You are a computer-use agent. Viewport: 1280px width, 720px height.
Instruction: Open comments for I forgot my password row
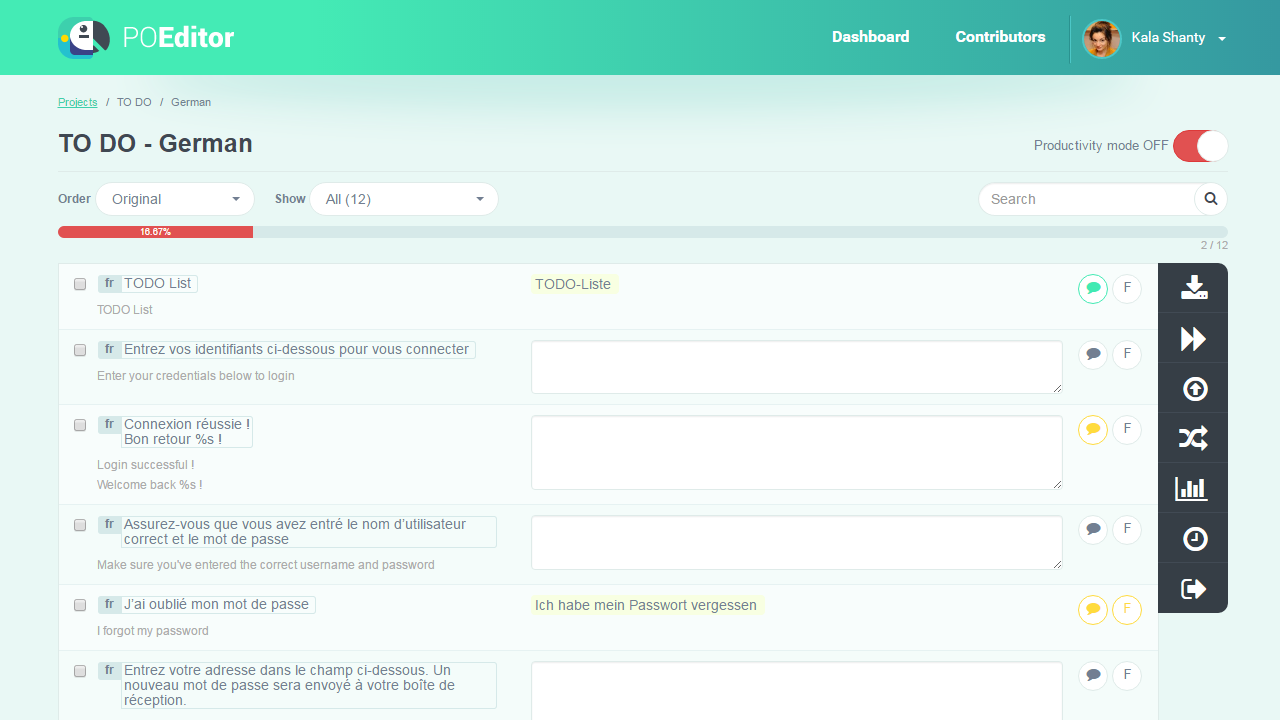point(1093,609)
